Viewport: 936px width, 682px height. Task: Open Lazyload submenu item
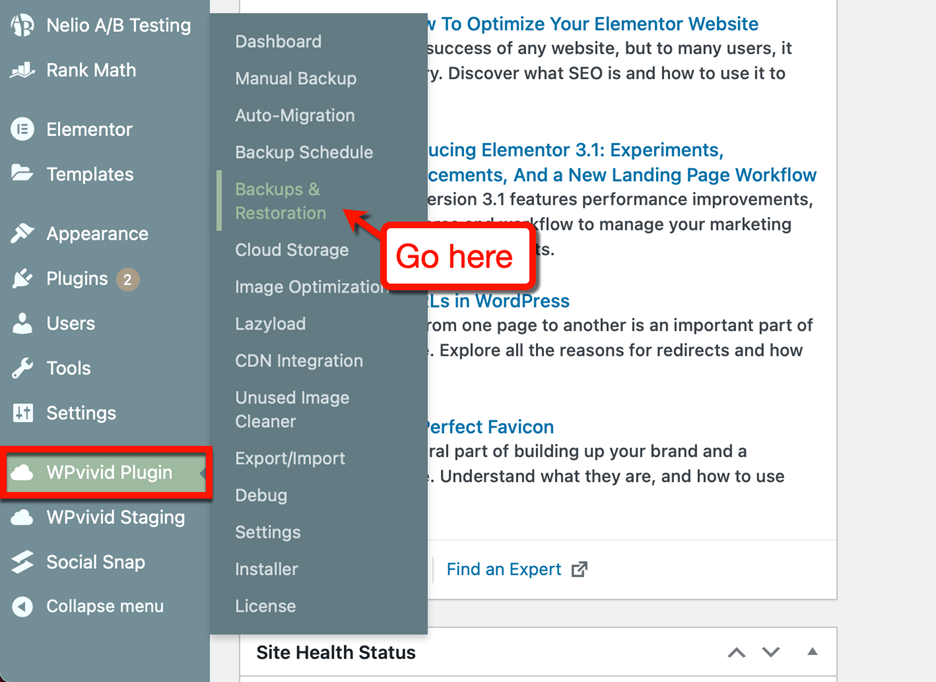(270, 324)
